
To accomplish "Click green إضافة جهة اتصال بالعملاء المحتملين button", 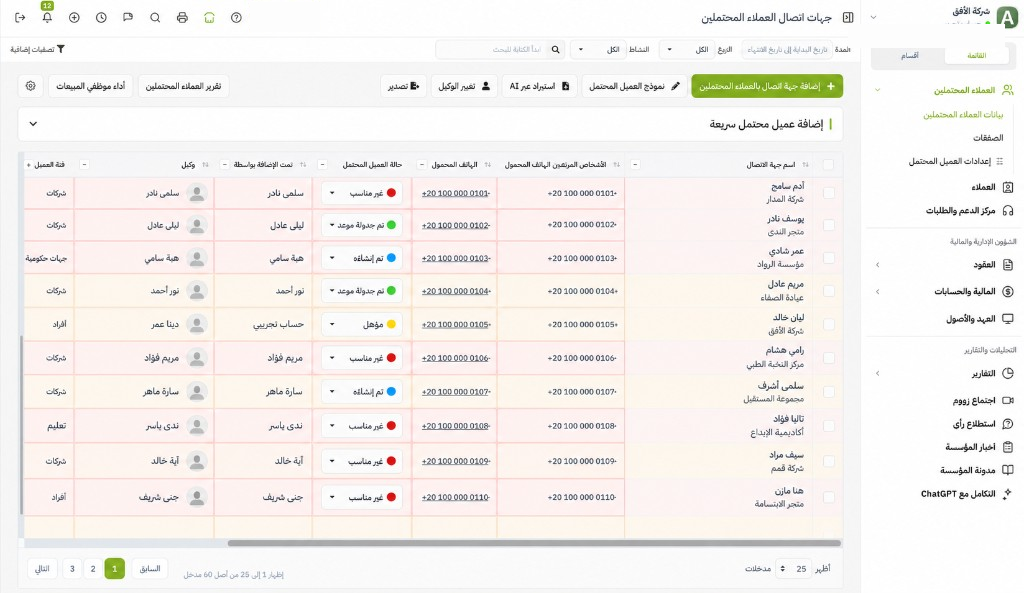I will 767,86.
